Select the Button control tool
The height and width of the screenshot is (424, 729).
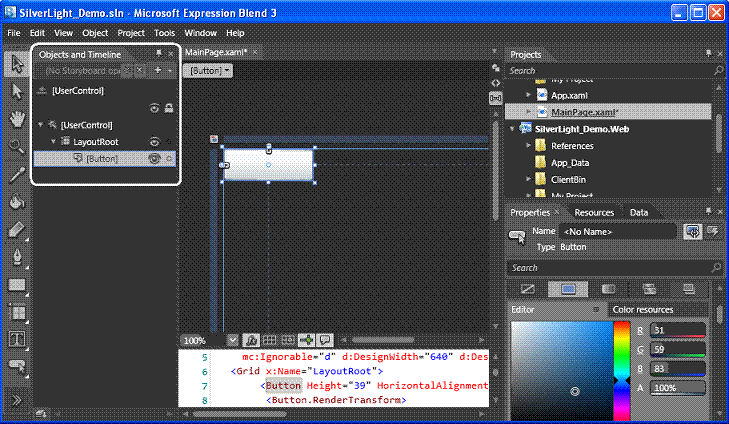[x=17, y=366]
